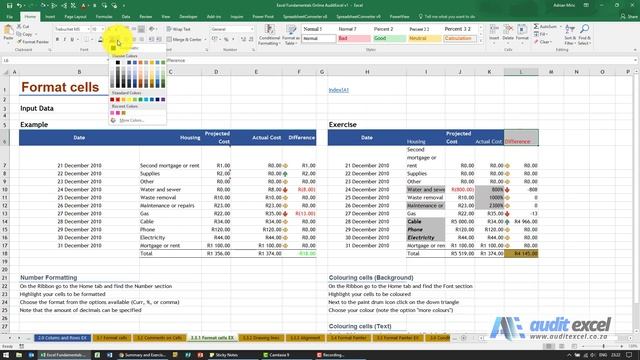
Task: Pick dark red standard colour swatch
Action: [x=112, y=100]
